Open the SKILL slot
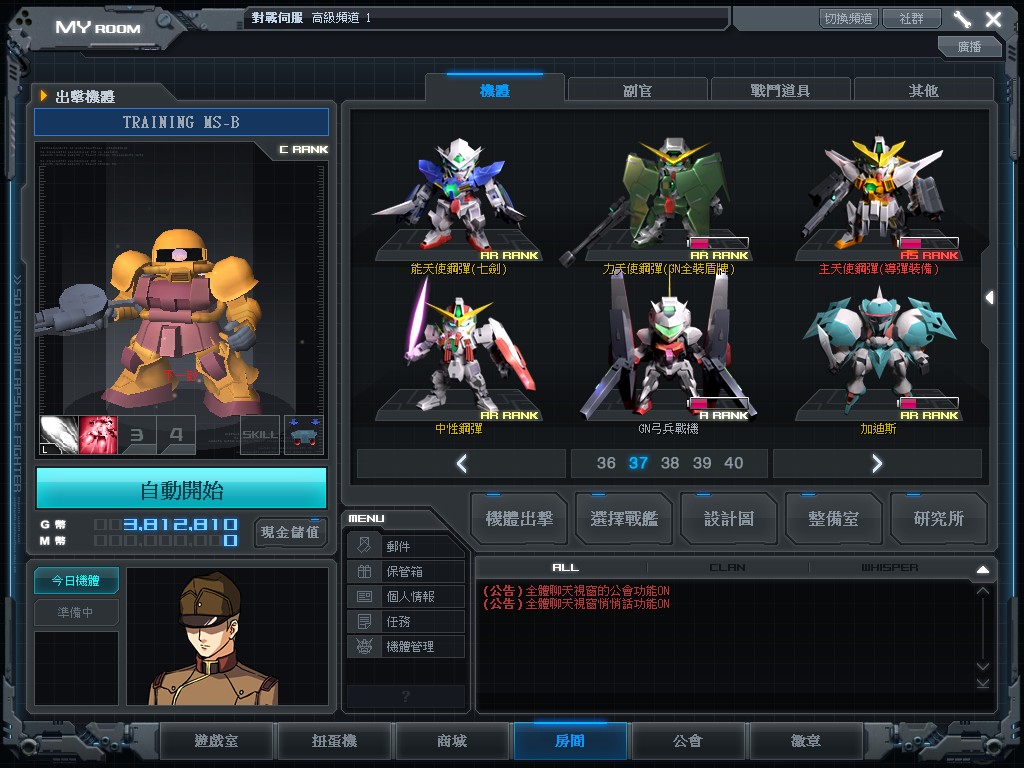Viewport: 1024px width, 768px height. pos(260,435)
